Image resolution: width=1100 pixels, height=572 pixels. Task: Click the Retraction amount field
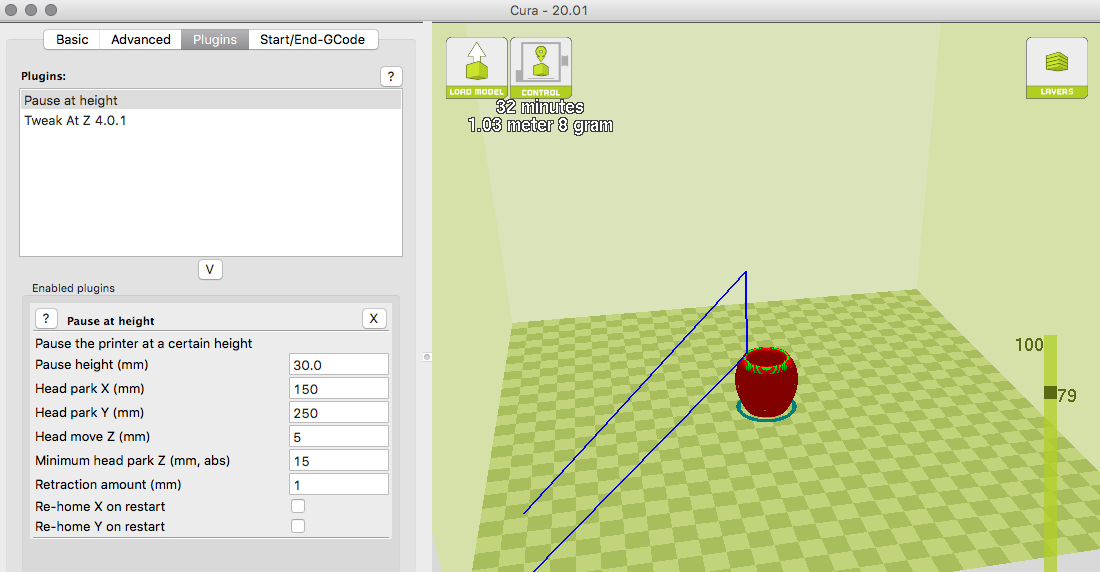[x=339, y=484]
